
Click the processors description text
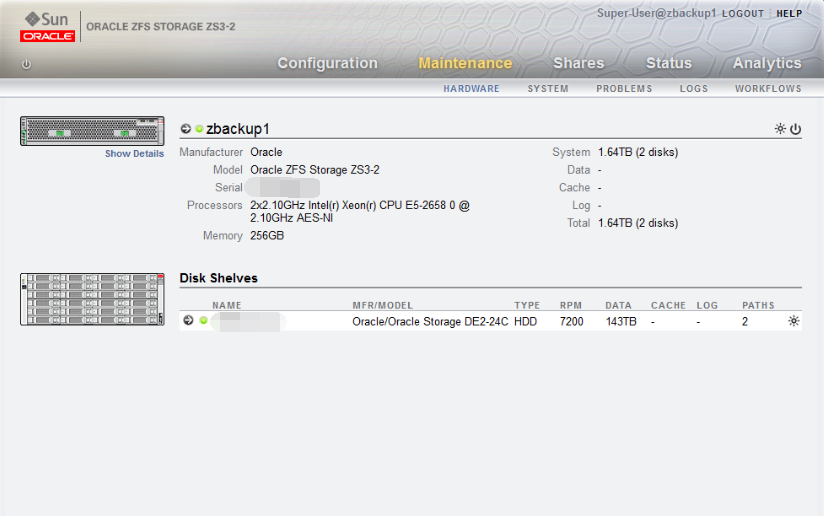(x=359, y=211)
